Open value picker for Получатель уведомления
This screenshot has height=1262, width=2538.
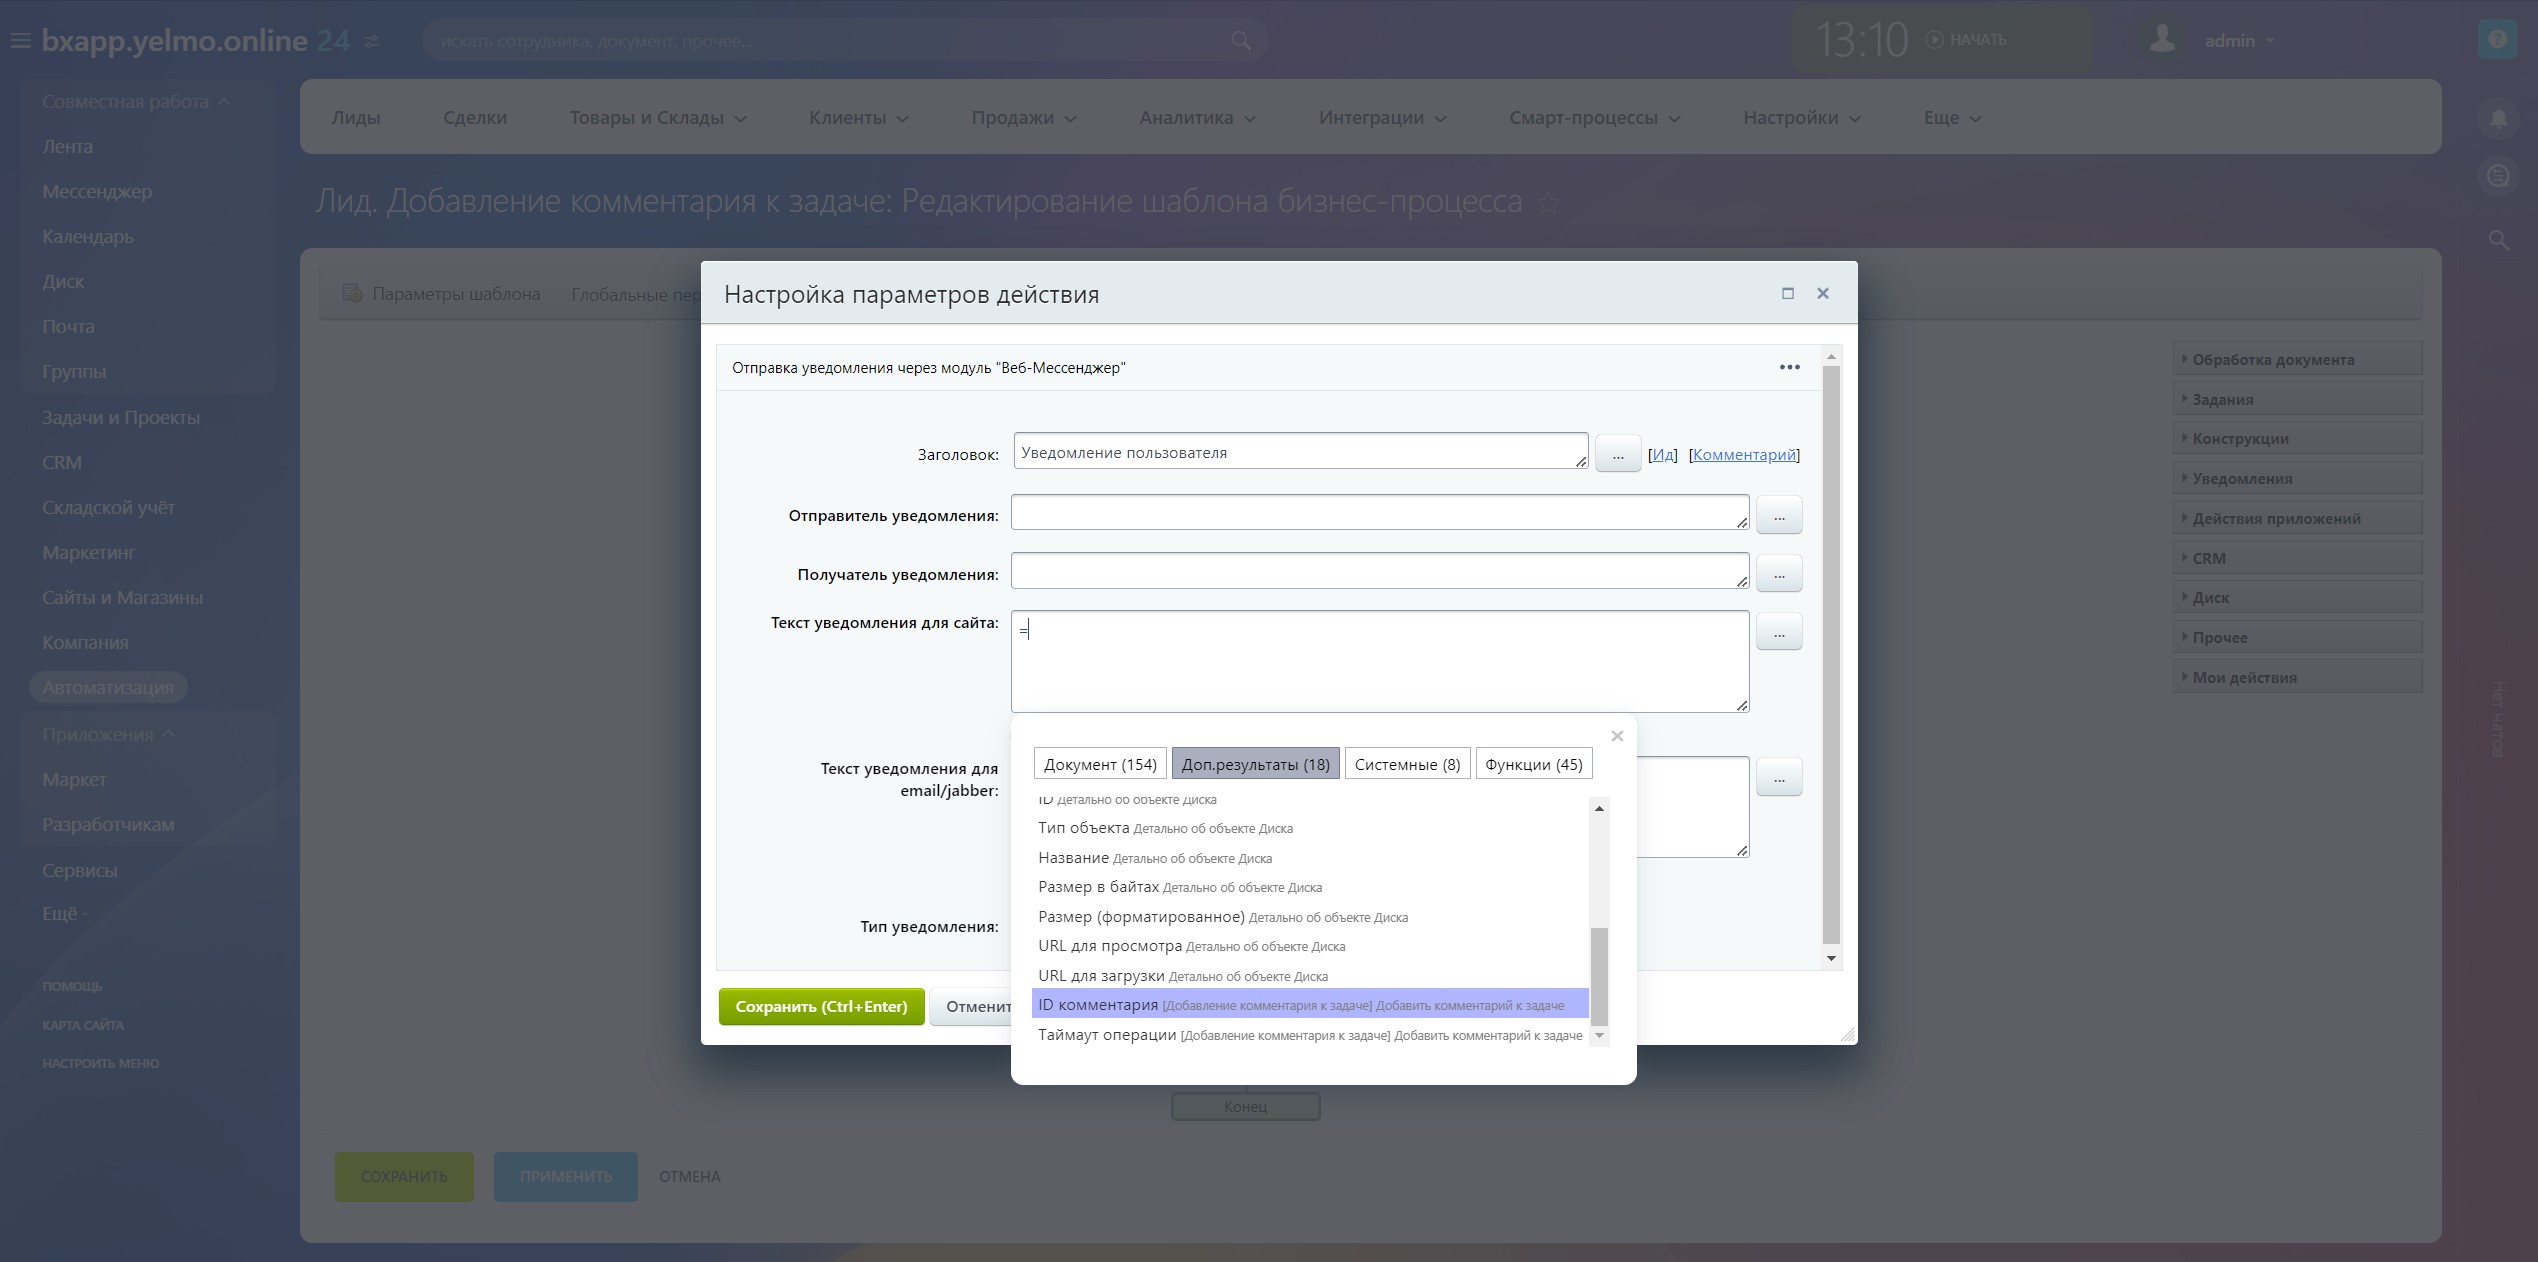(1778, 574)
